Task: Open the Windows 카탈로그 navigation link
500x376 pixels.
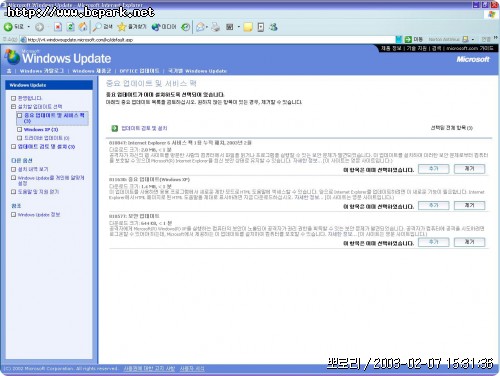Action: 42,71
